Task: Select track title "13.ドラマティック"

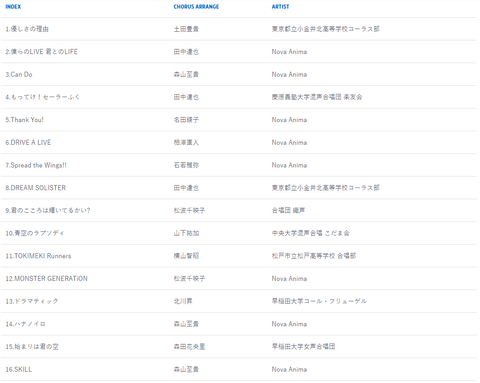Action: pyautogui.click(x=32, y=301)
